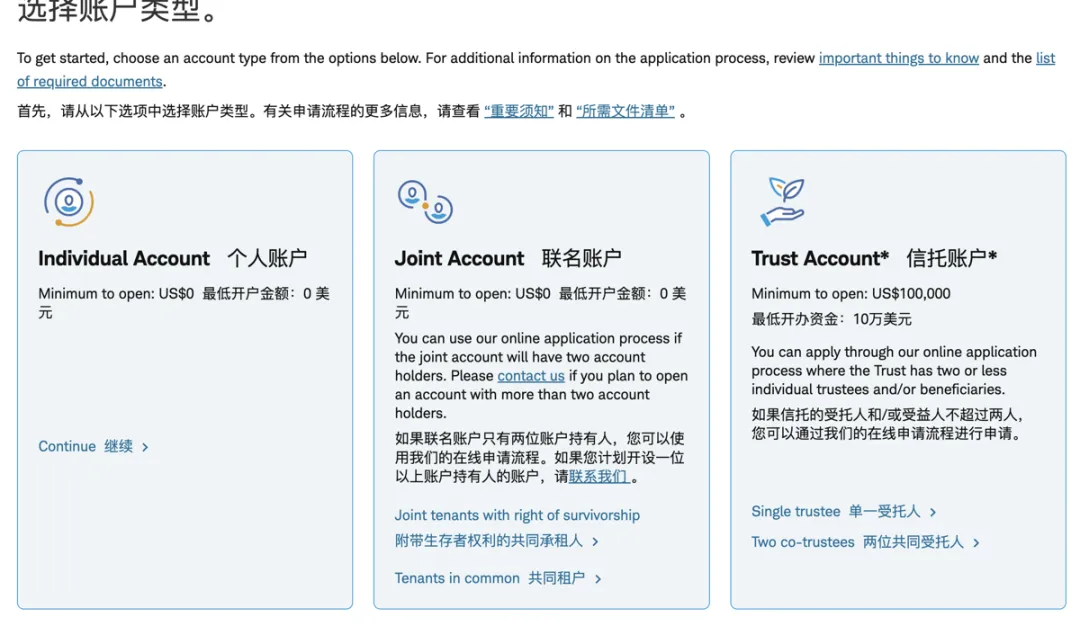Choose the Two co-trustees option
Screen dimensions: 1080x626
(865, 542)
